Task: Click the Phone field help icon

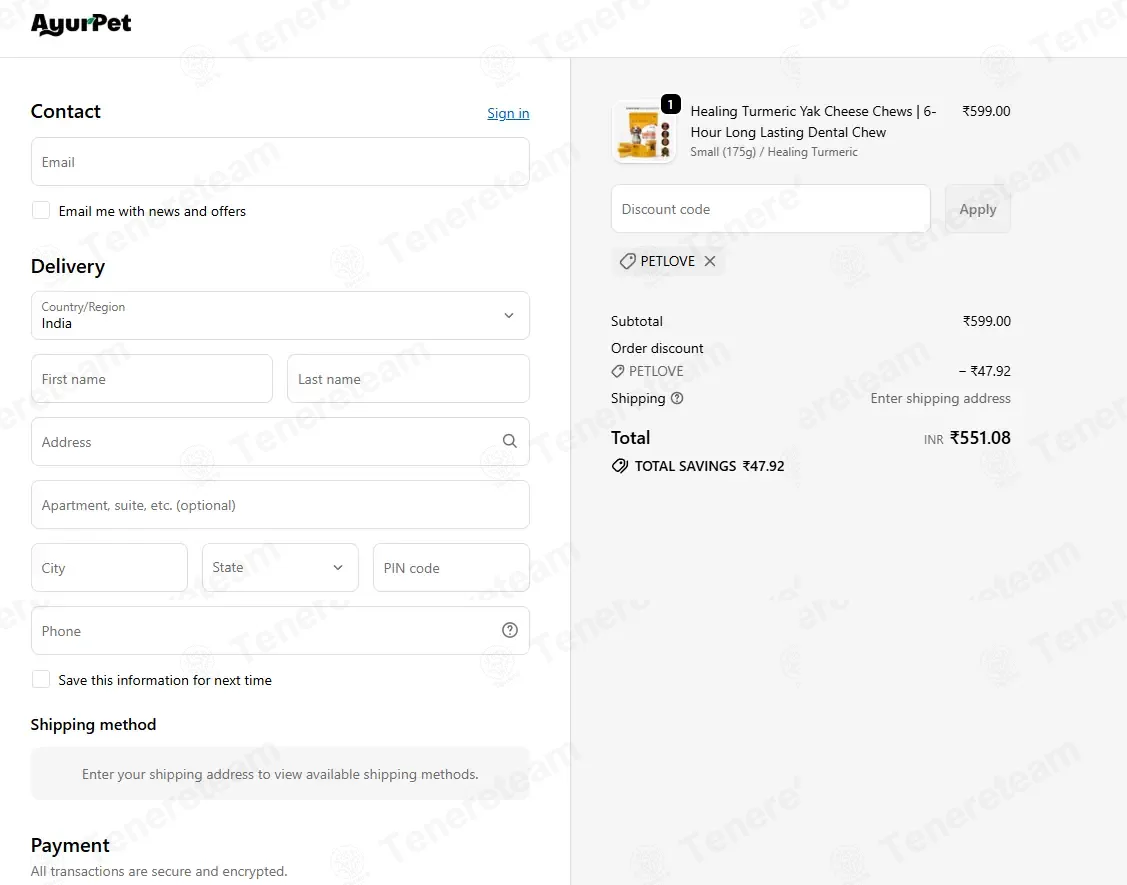Action: point(510,630)
